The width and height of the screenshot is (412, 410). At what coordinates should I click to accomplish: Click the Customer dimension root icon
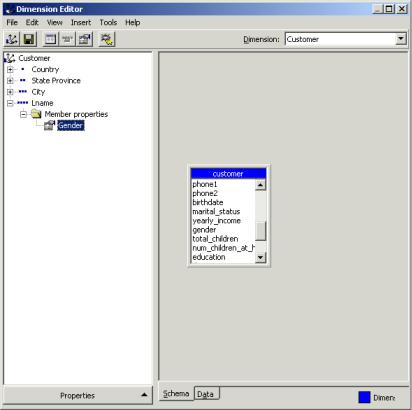click(10, 58)
